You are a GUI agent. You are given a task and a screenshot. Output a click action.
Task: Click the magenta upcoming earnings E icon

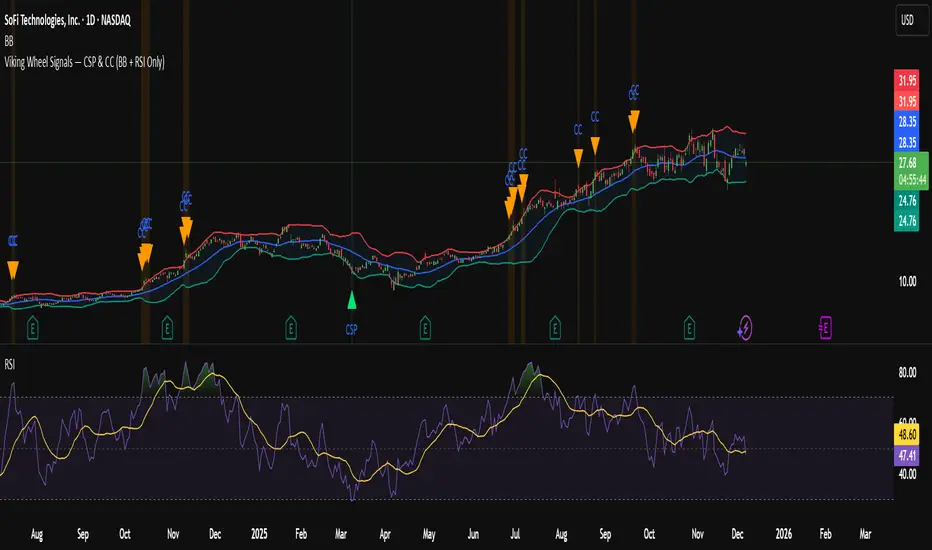[x=825, y=328]
